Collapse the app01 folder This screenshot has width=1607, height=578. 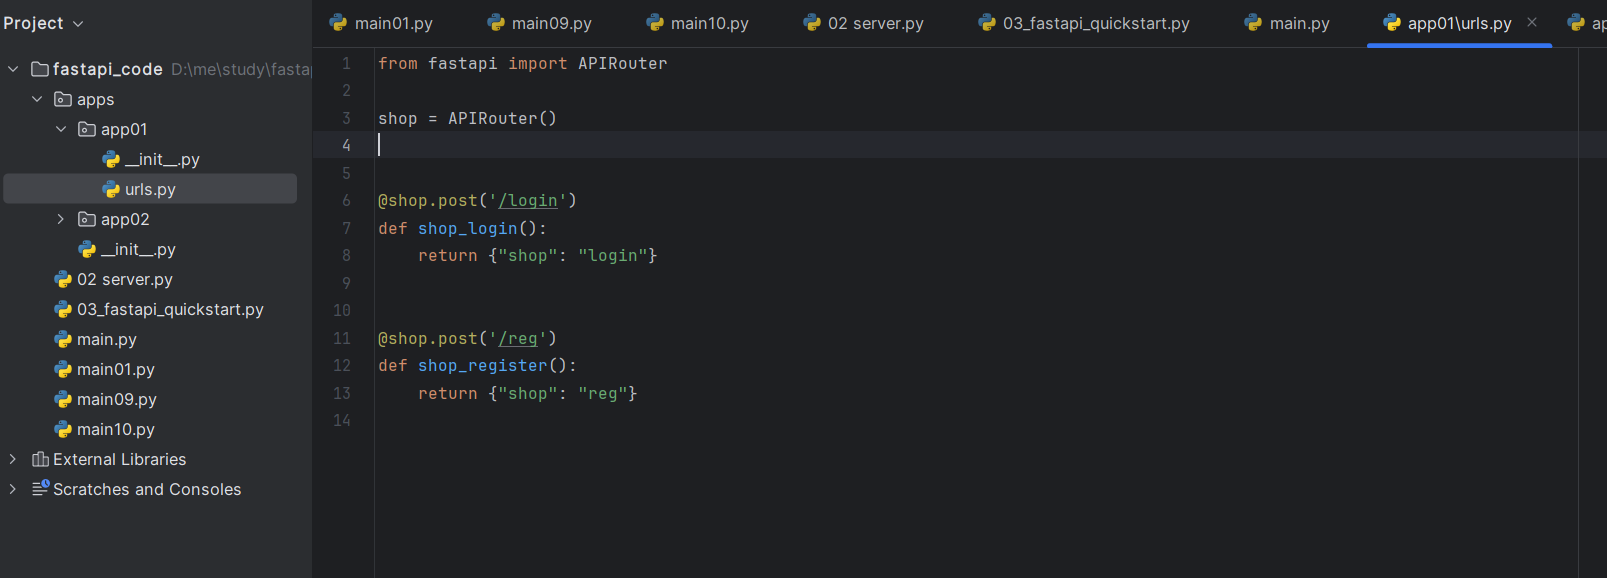click(x=61, y=129)
